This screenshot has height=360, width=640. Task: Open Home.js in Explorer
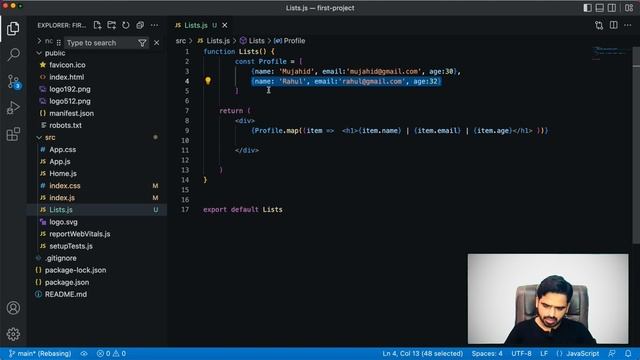click(63, 173)
